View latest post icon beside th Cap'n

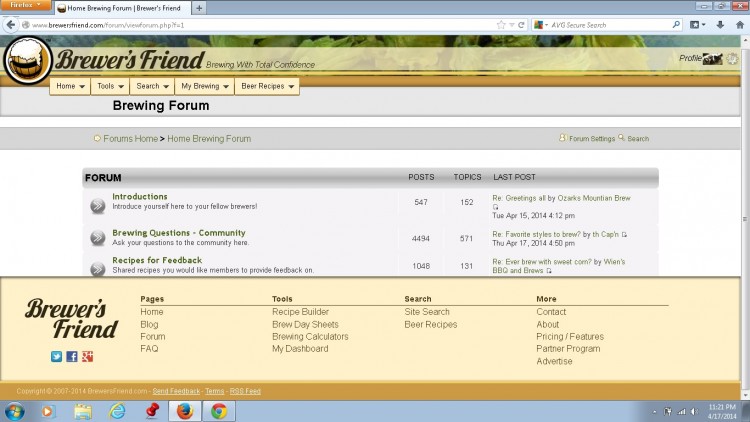(624, 235)
